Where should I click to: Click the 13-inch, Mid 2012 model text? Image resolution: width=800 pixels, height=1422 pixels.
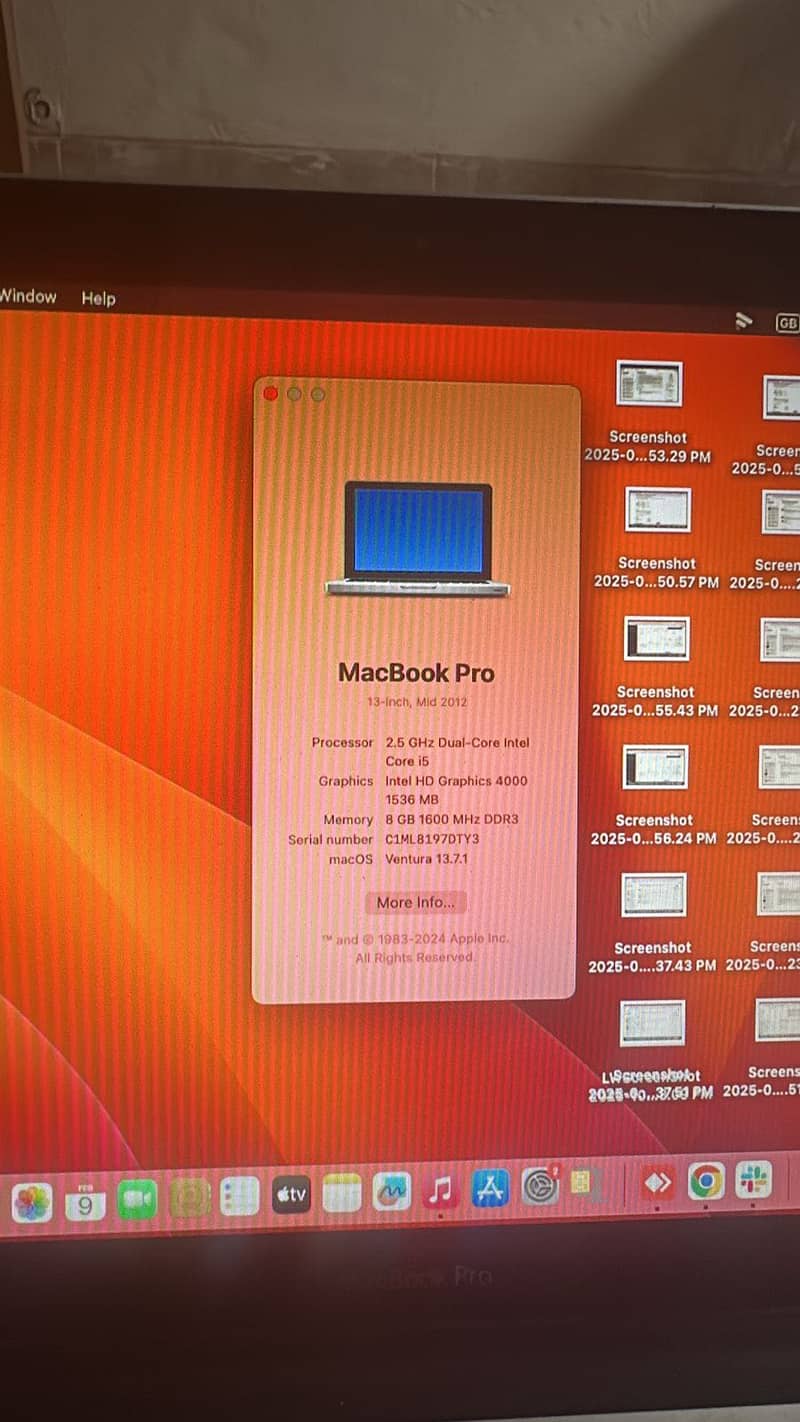tap(416, 702)
